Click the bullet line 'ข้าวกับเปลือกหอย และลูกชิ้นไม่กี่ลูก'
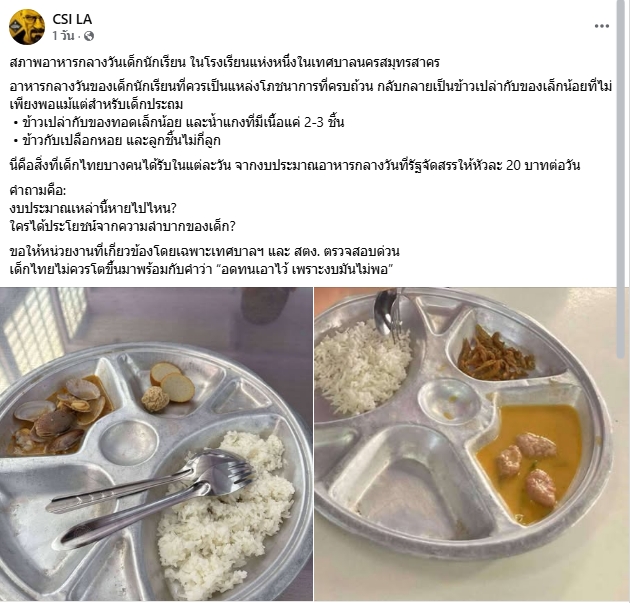This screenshot has width=630, height=603. 117,141
